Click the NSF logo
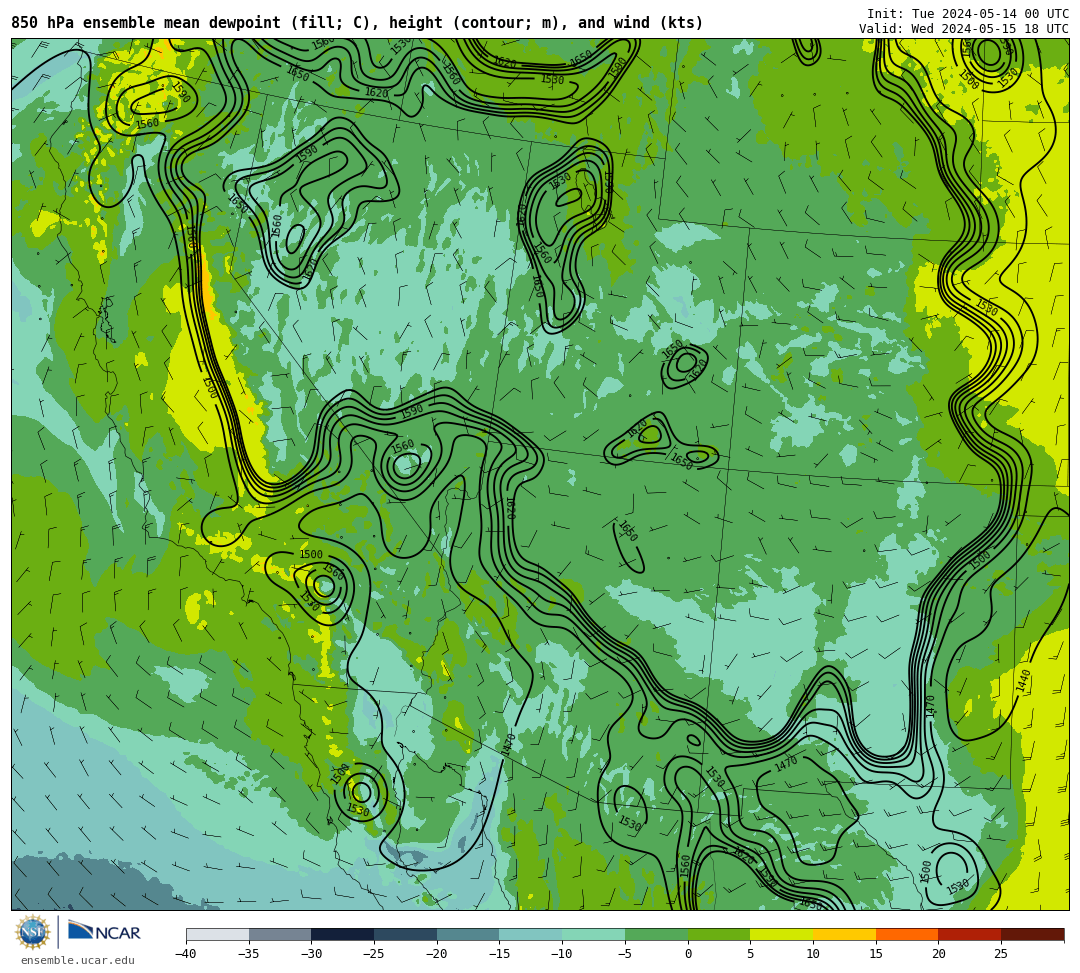Screen dimensions: 1080x973 click(x=32, y=932)
